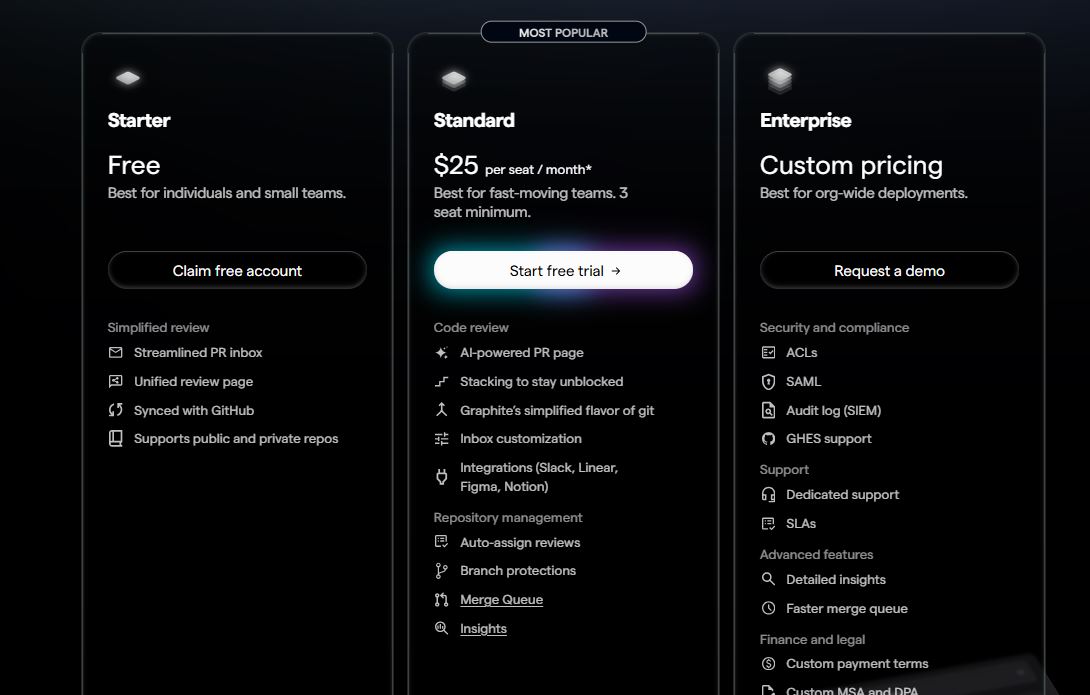Click the Standard plan layers icon

pos(453,78)
